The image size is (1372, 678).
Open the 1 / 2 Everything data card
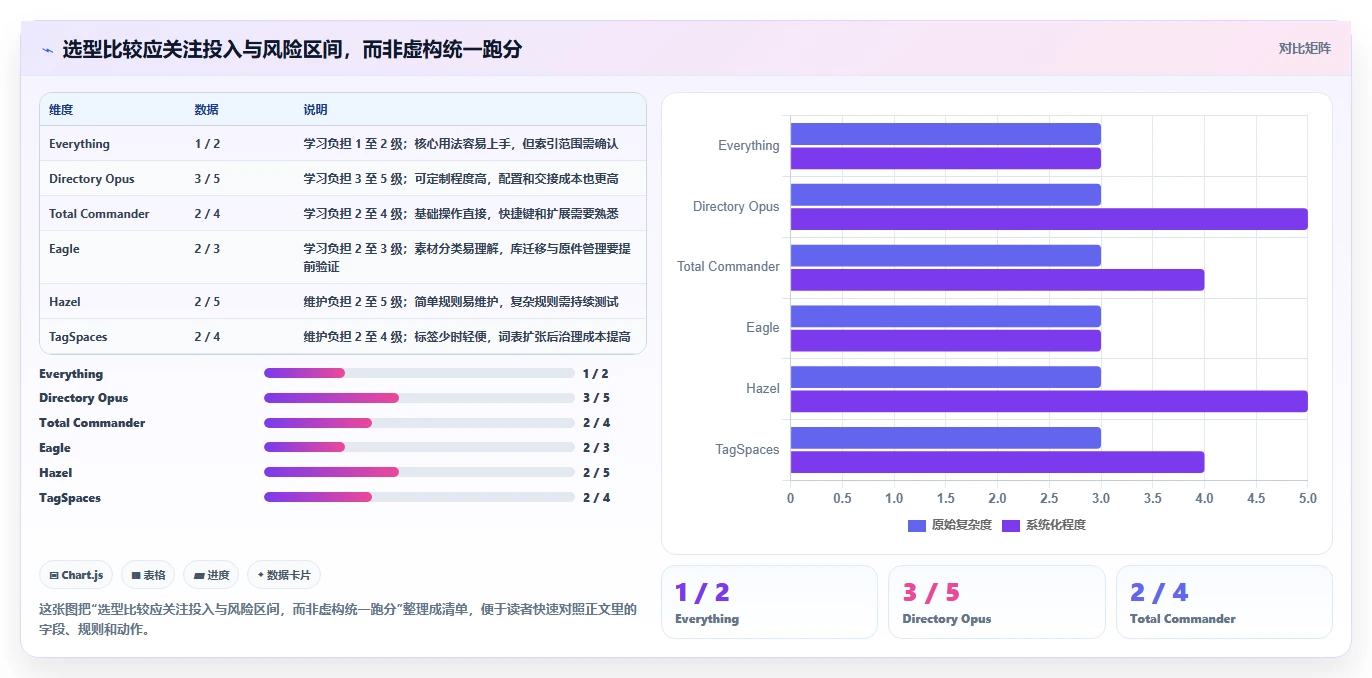[x=769, y=602]
